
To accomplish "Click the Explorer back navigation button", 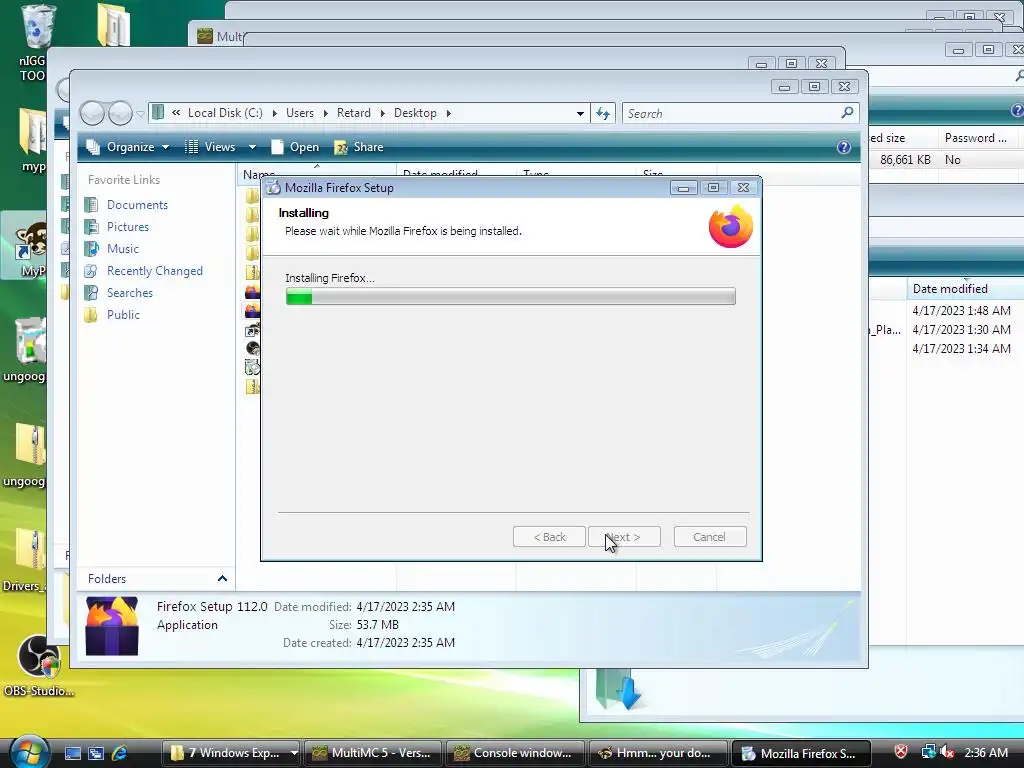I will (92, 114).
